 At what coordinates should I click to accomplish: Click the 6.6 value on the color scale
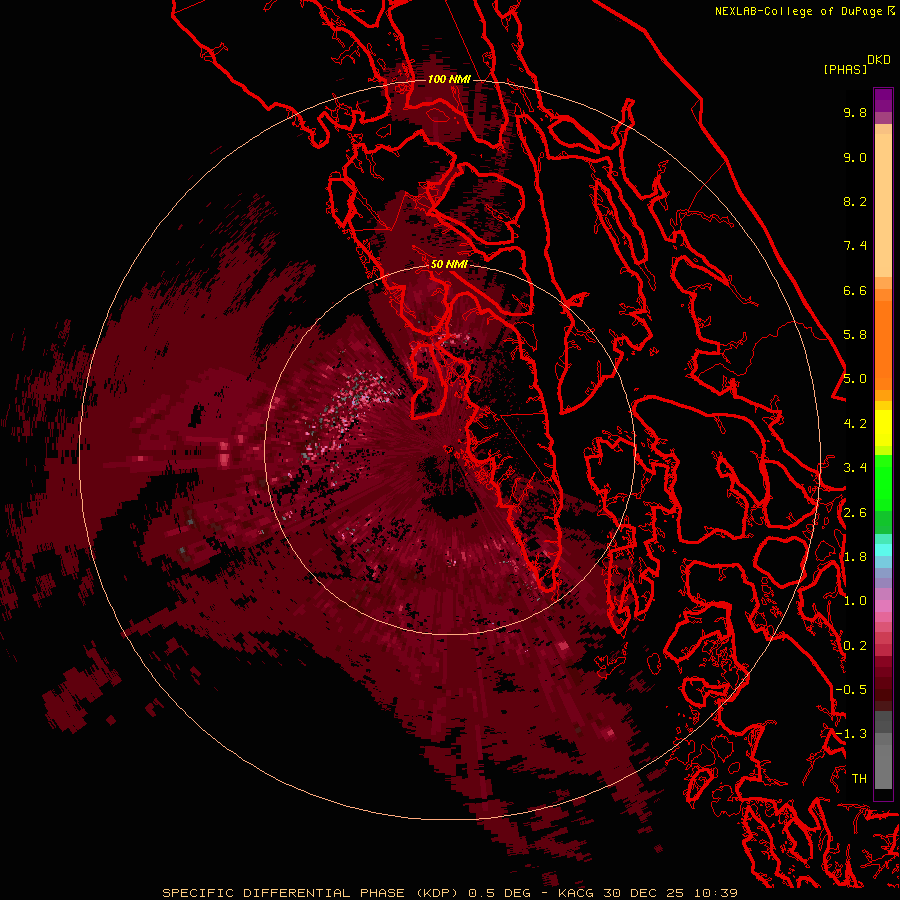click(x=855, y=290)
